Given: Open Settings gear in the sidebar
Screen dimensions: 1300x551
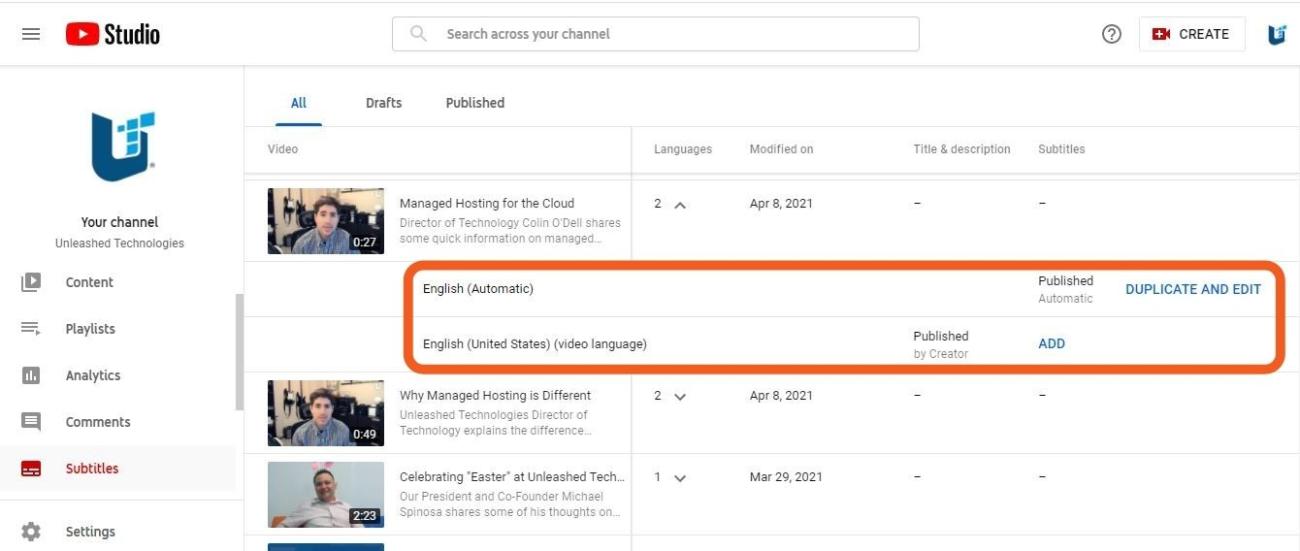Looking at the screenshot, I should (x=90, y=532).
